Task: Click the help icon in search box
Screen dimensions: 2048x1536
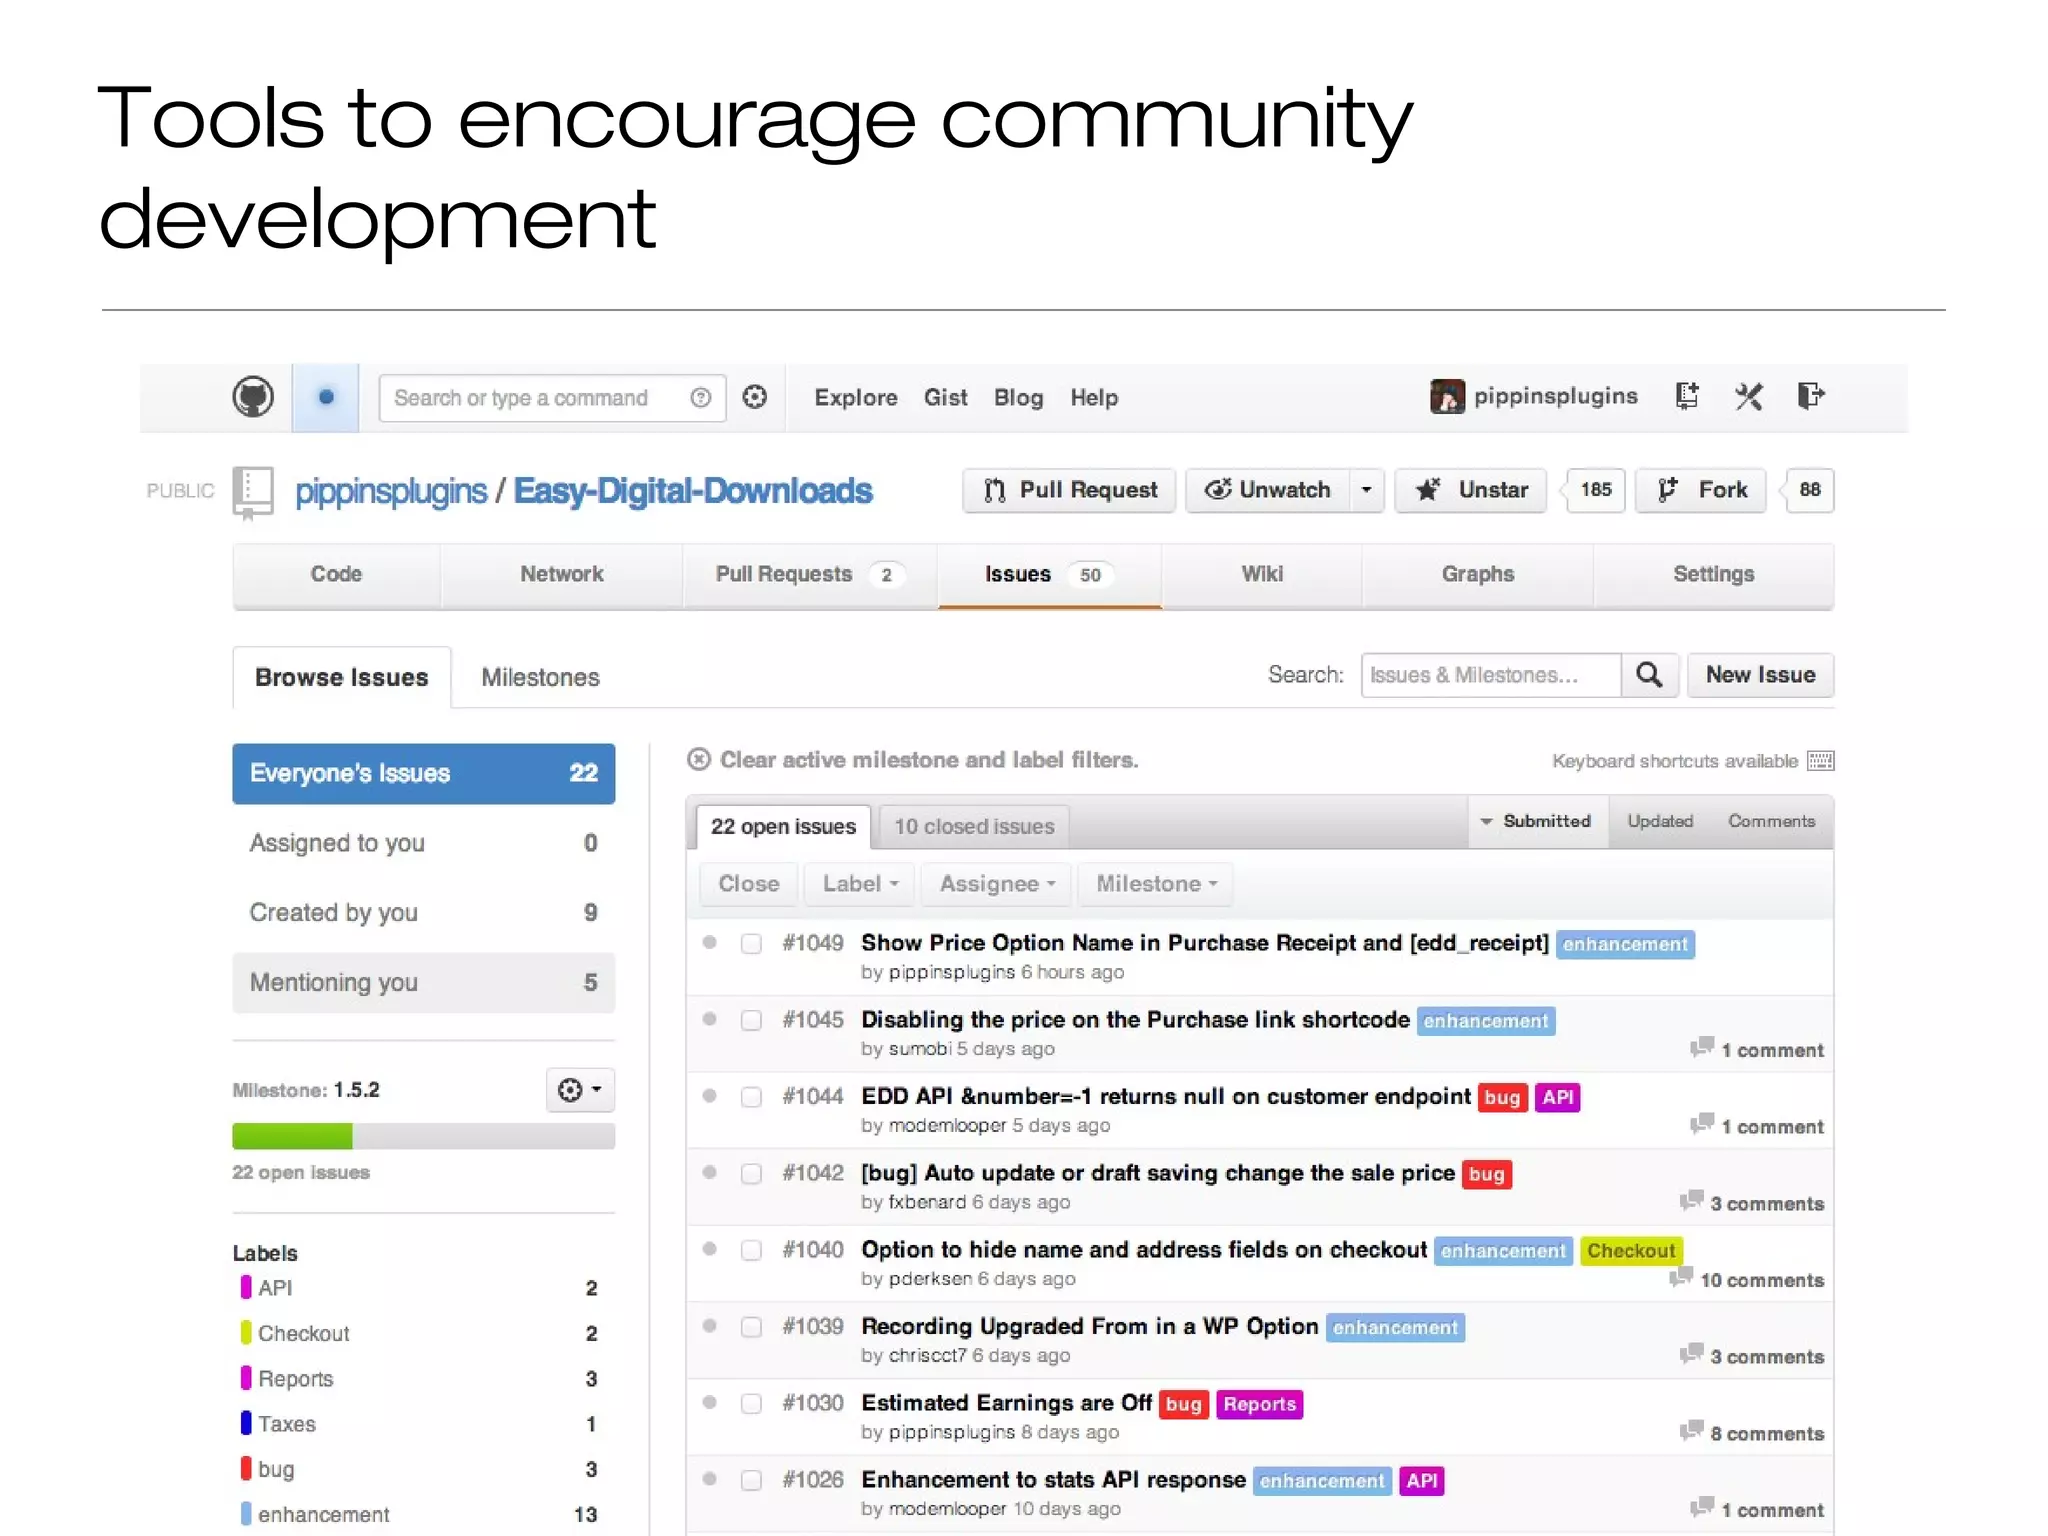Action: tap(701, 398)
